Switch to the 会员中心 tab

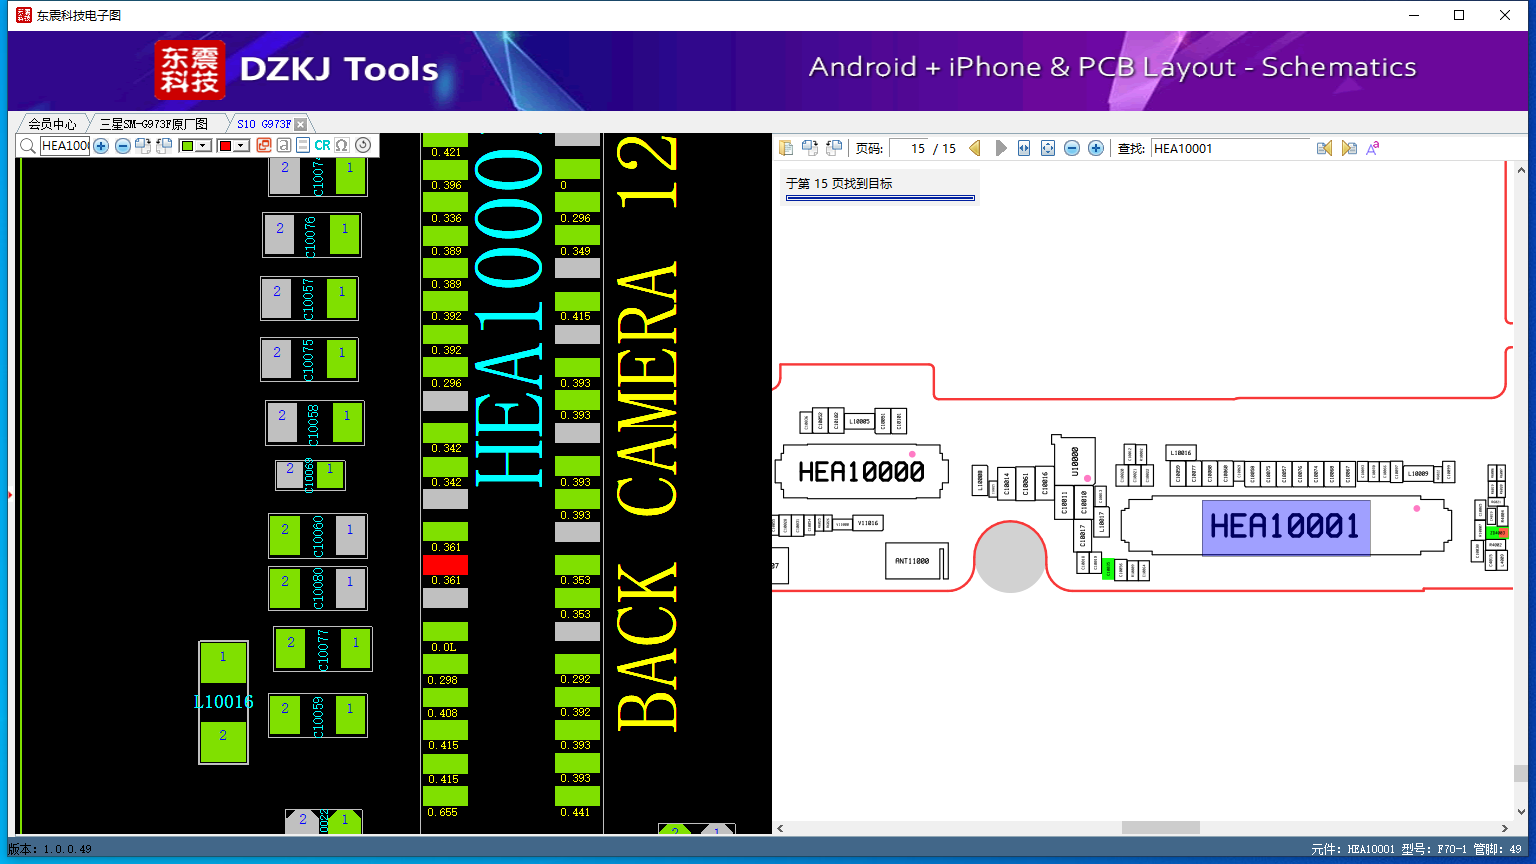coord(51,124)
